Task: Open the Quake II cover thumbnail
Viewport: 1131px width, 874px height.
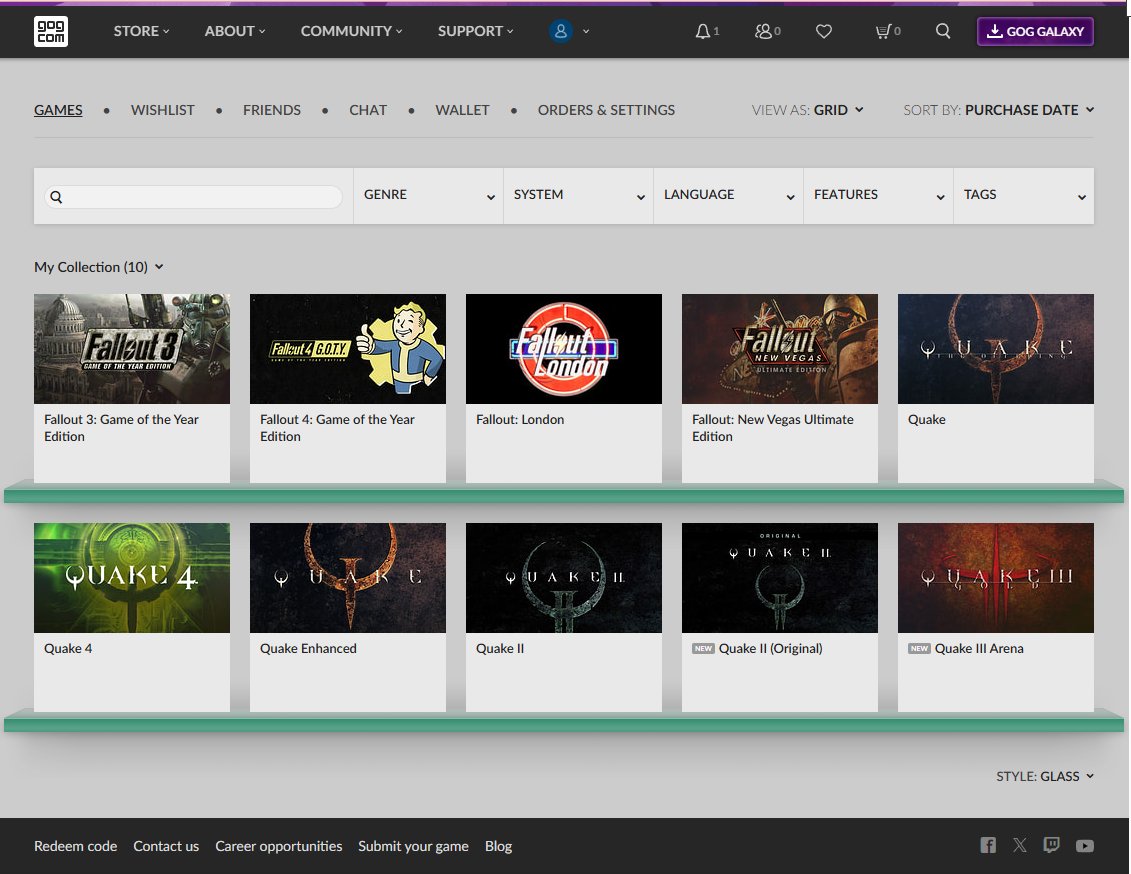Action: click(564, 578)
